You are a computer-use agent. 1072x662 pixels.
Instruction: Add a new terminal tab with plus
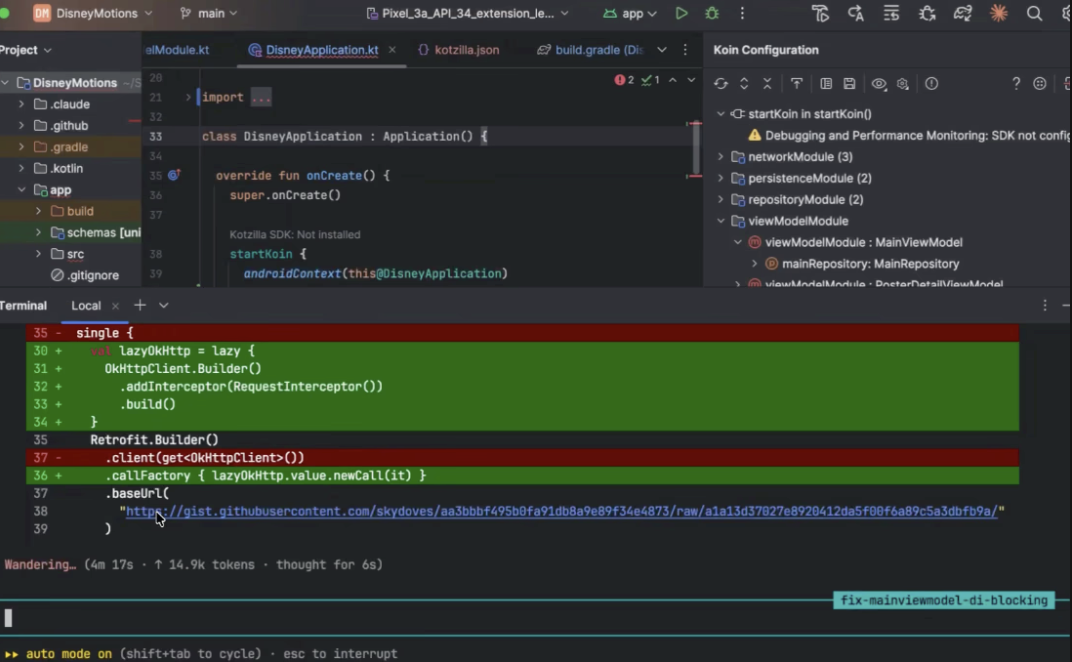(x=139, y=305)
